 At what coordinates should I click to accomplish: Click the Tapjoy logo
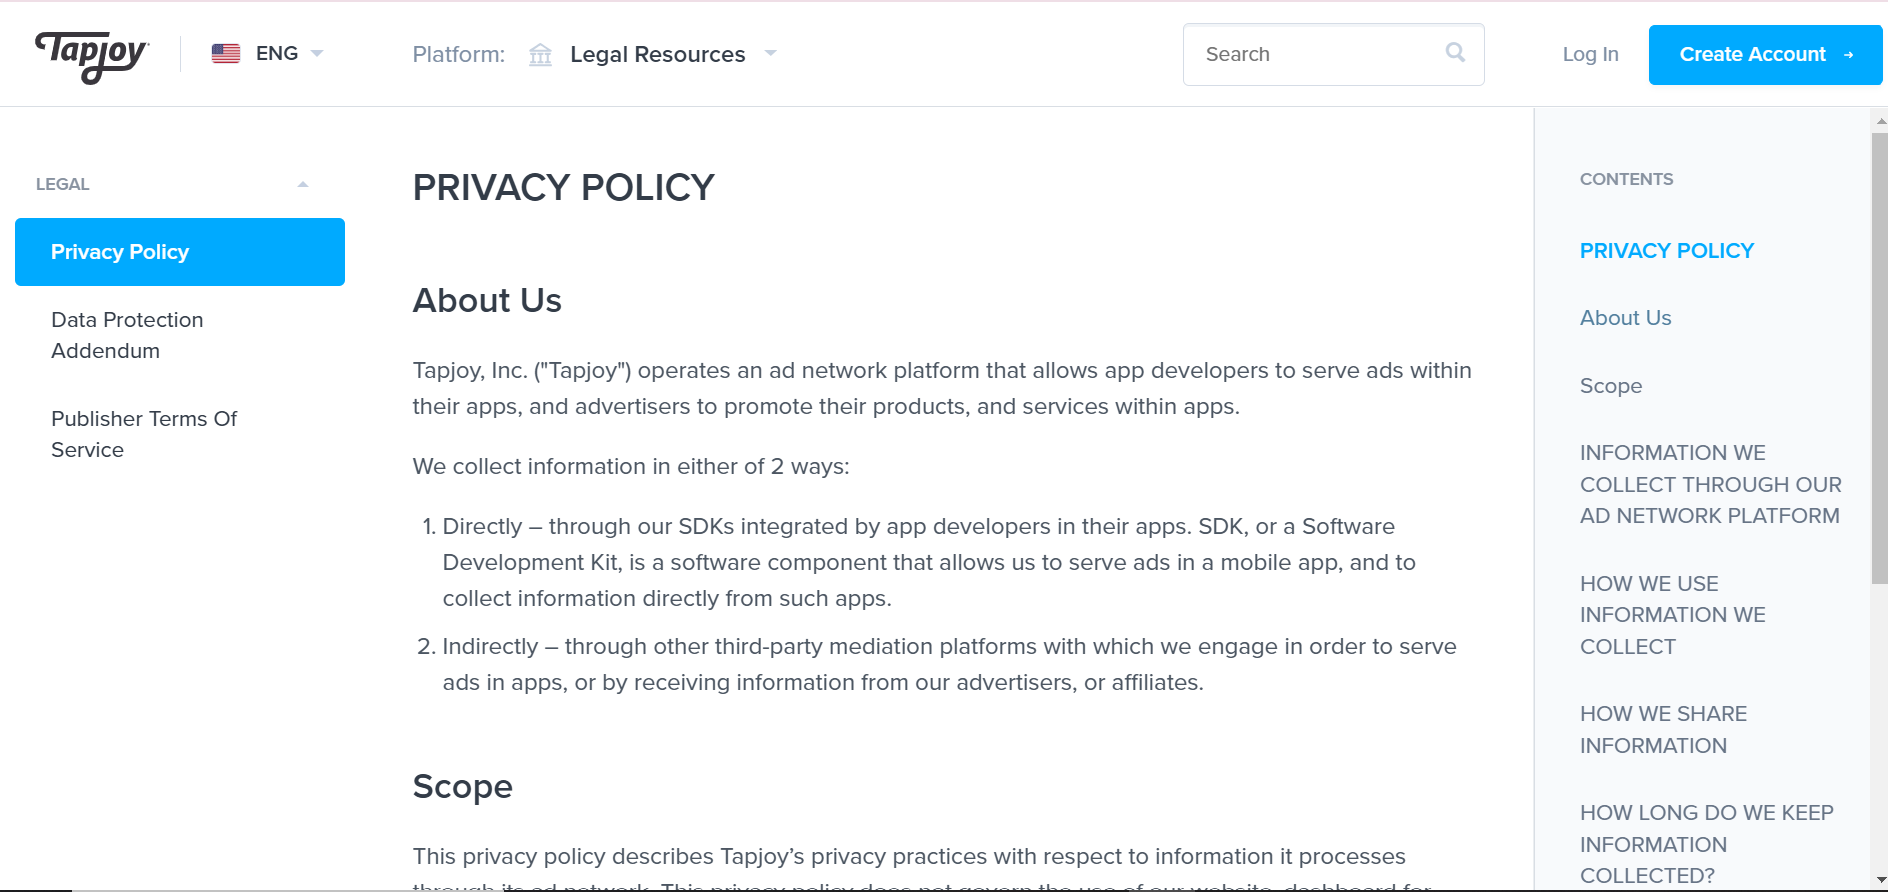pos(92,56)
